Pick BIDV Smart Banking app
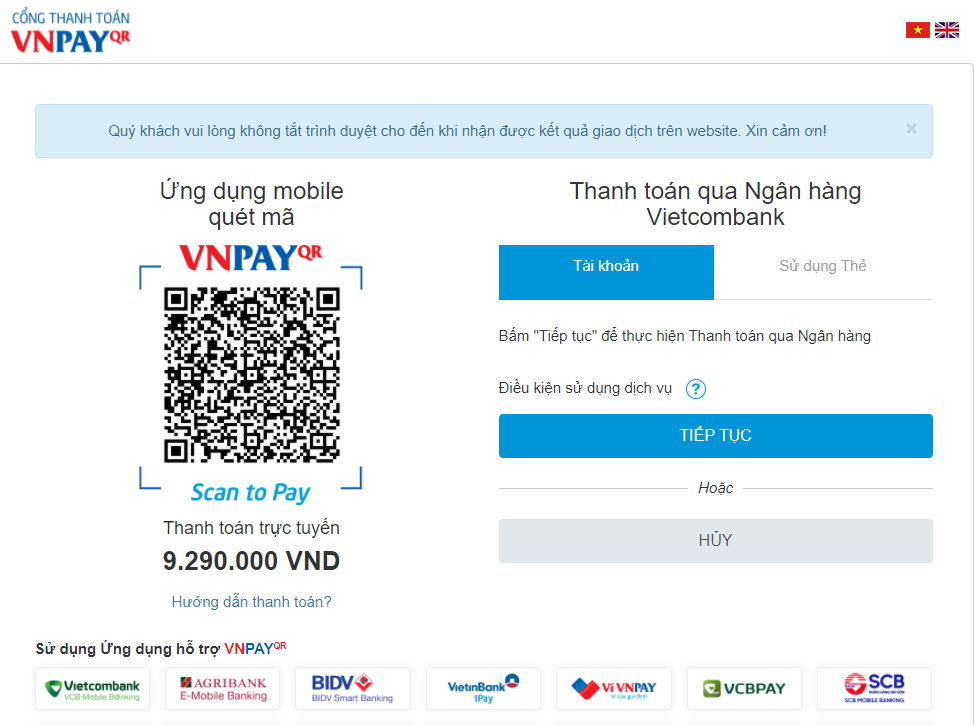974x725 pixels. tap(353, 688)
